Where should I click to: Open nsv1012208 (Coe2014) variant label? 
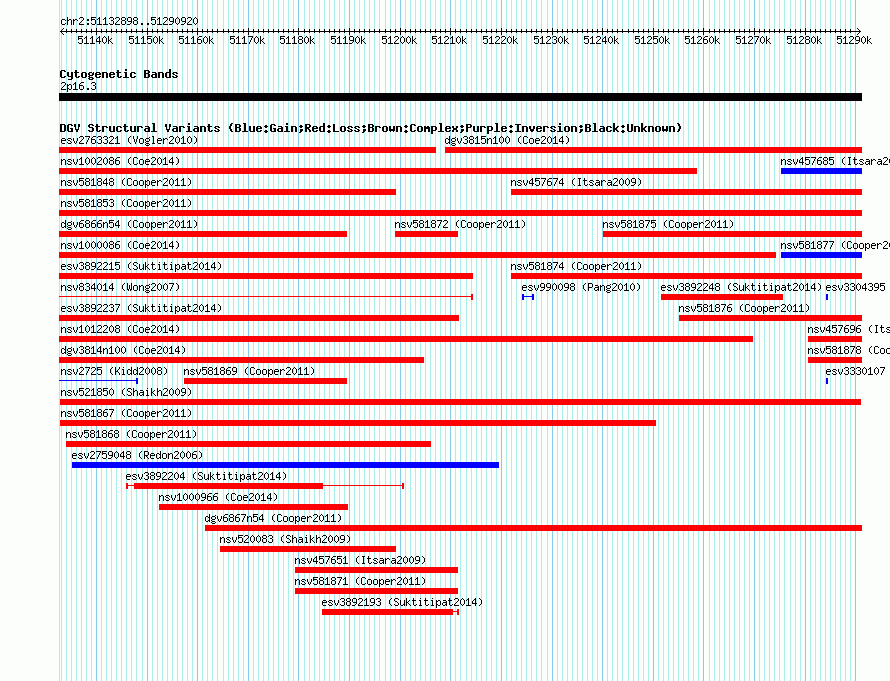120,329
